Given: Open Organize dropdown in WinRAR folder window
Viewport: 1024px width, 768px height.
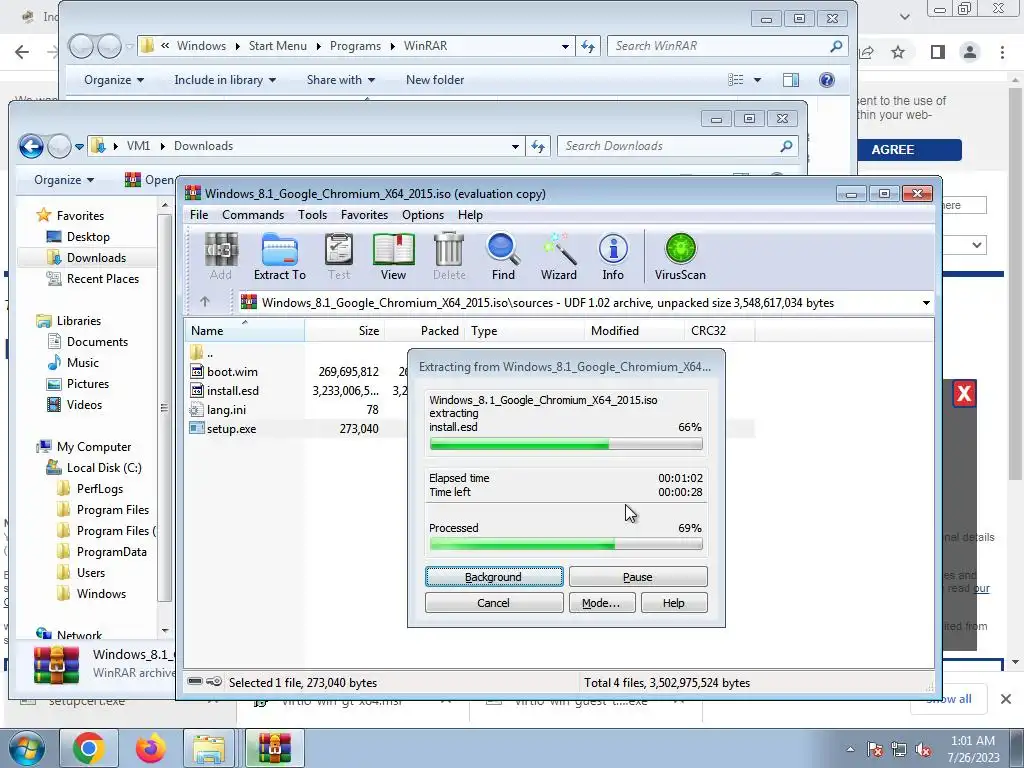Looking at the screenshot, I should [114, 80].
